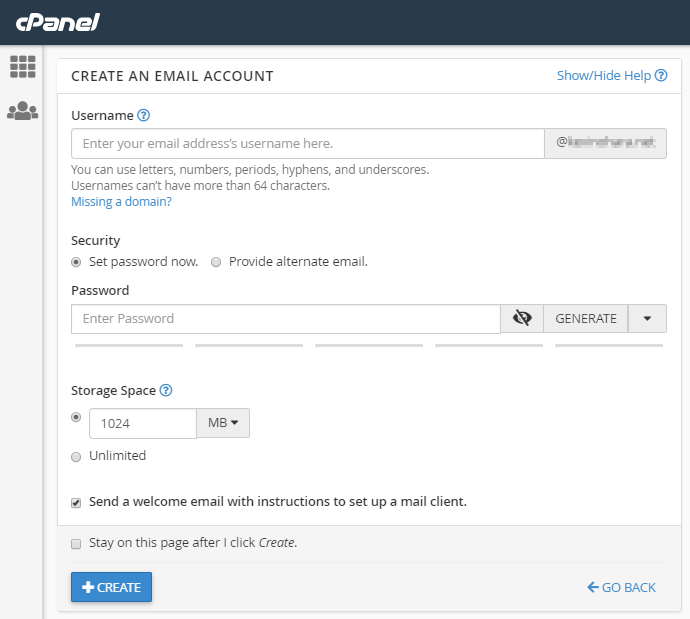This screenshot has width=690, height=619.
Task: Toggle password visibility eye icon
Action: (x=521, y=318)
